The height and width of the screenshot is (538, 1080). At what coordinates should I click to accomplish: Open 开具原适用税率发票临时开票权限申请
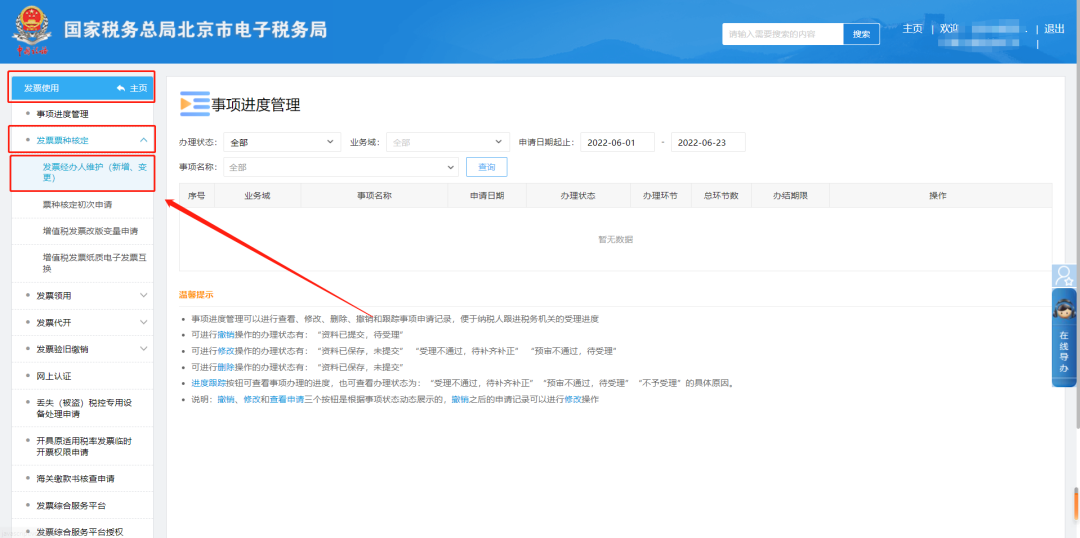coord(84,446)
